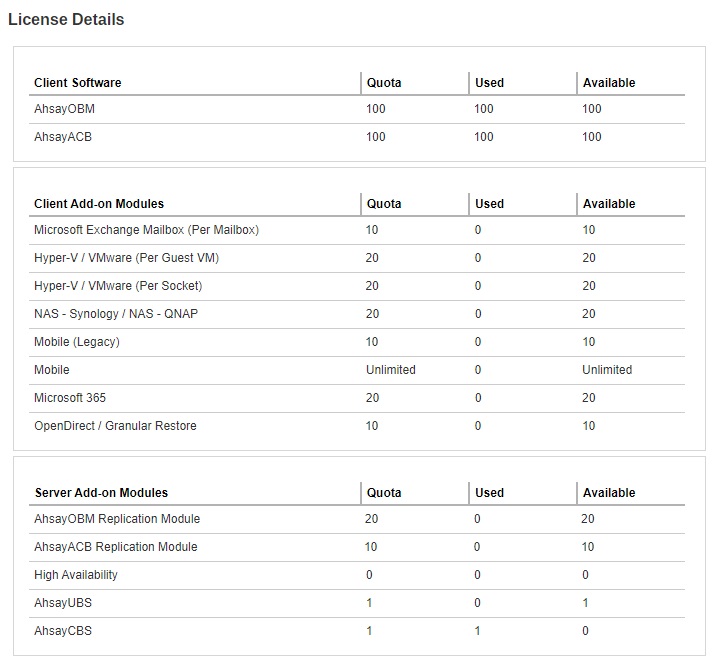The width and height of the screenshot is (720, 665).
Task: Click OpenDirect / Granular Restore entry
Action: click(115, 426)
